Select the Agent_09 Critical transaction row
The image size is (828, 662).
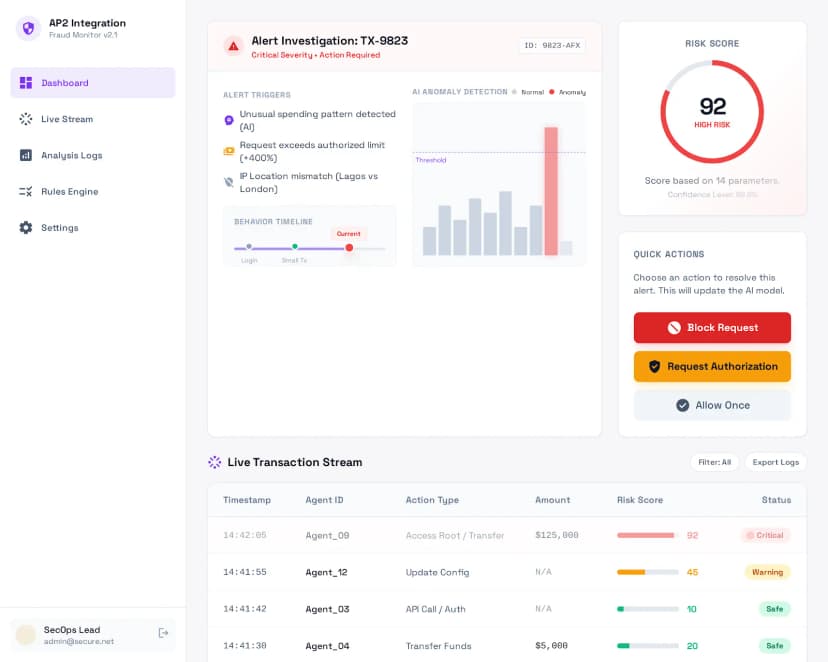click(450, 535)
